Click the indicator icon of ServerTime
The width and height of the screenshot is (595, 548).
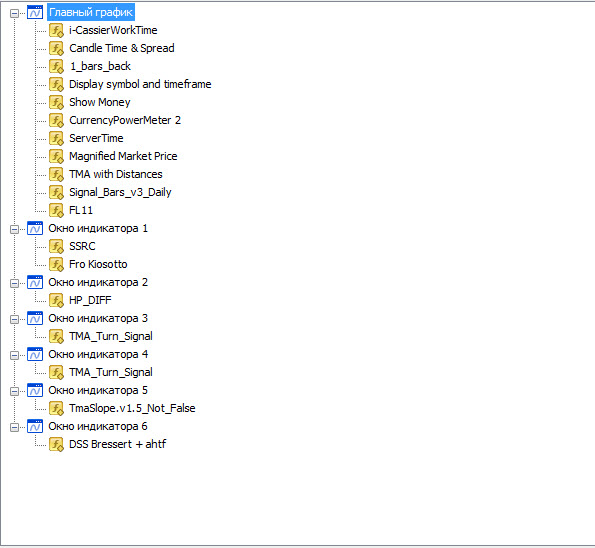(x=57, y=139)
